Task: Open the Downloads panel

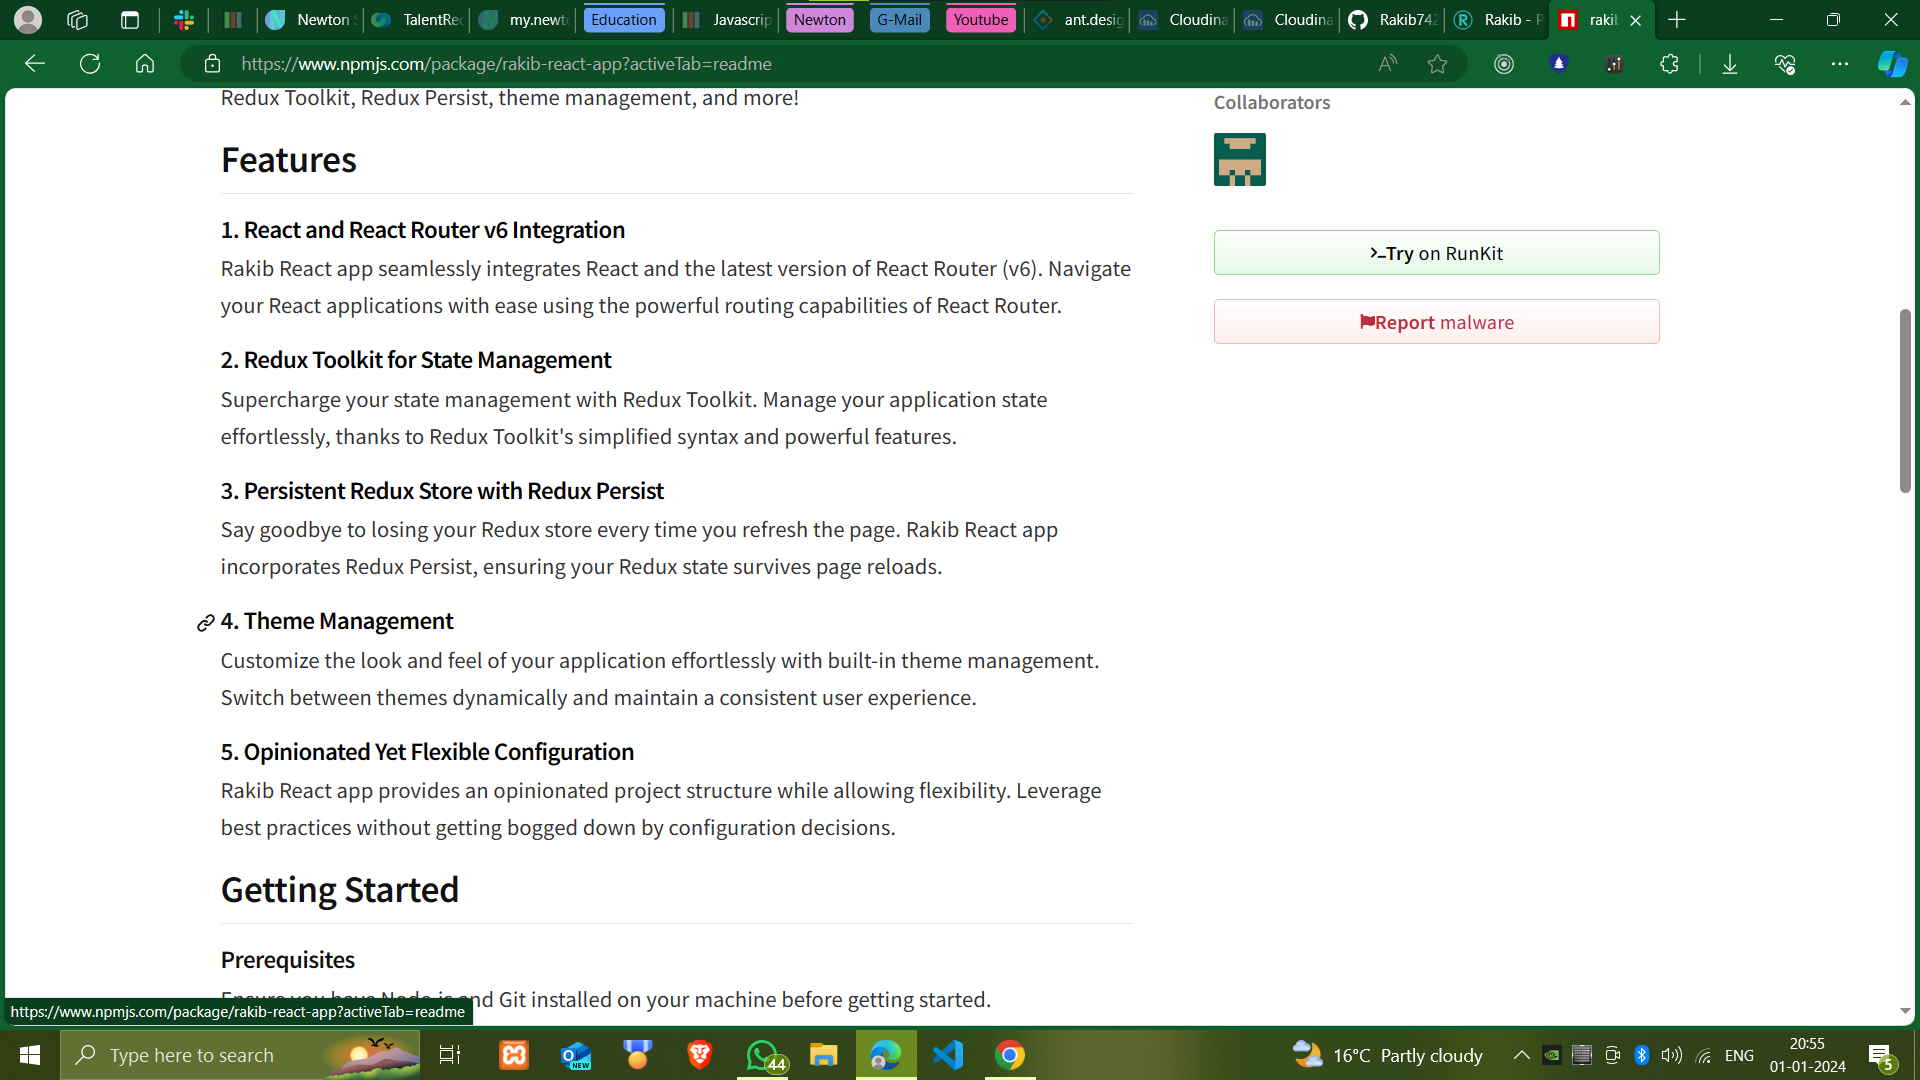Action: click(x=1730, y=64)
